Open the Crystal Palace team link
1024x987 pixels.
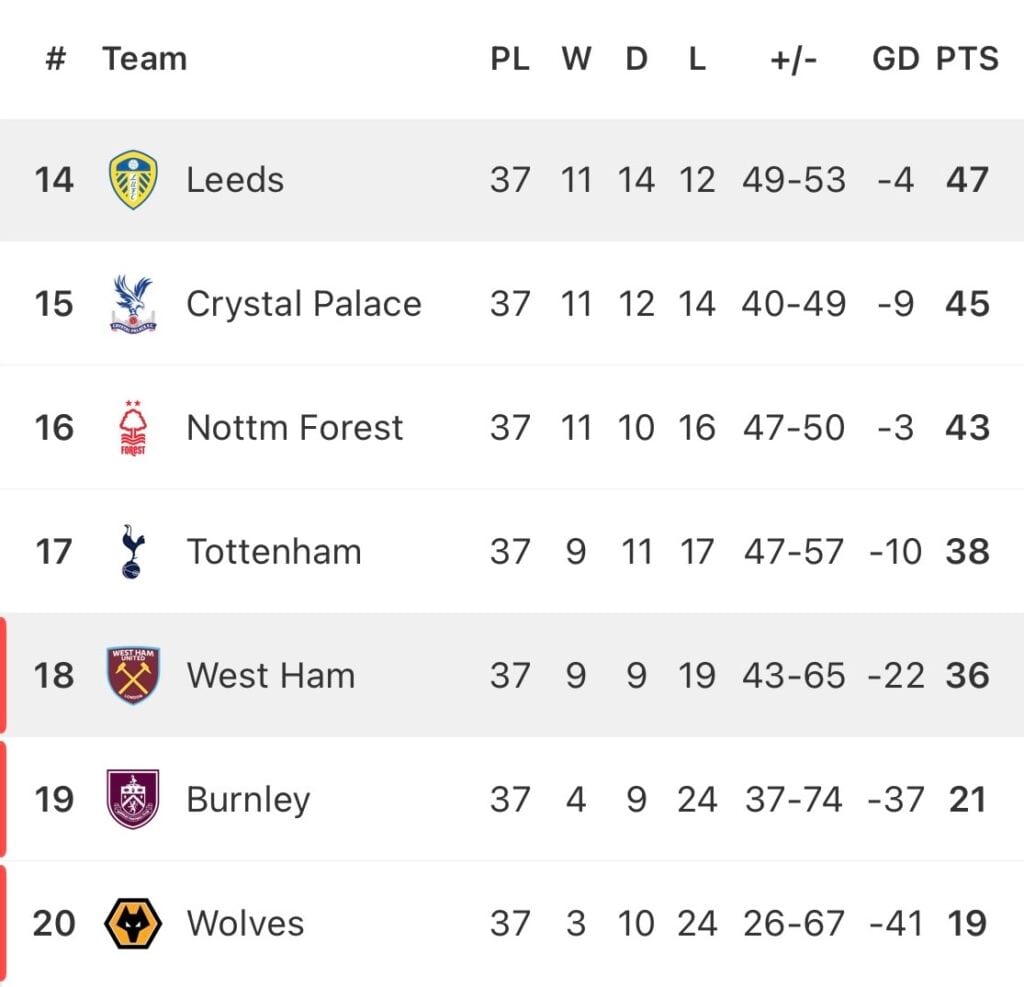click(304, 304)
